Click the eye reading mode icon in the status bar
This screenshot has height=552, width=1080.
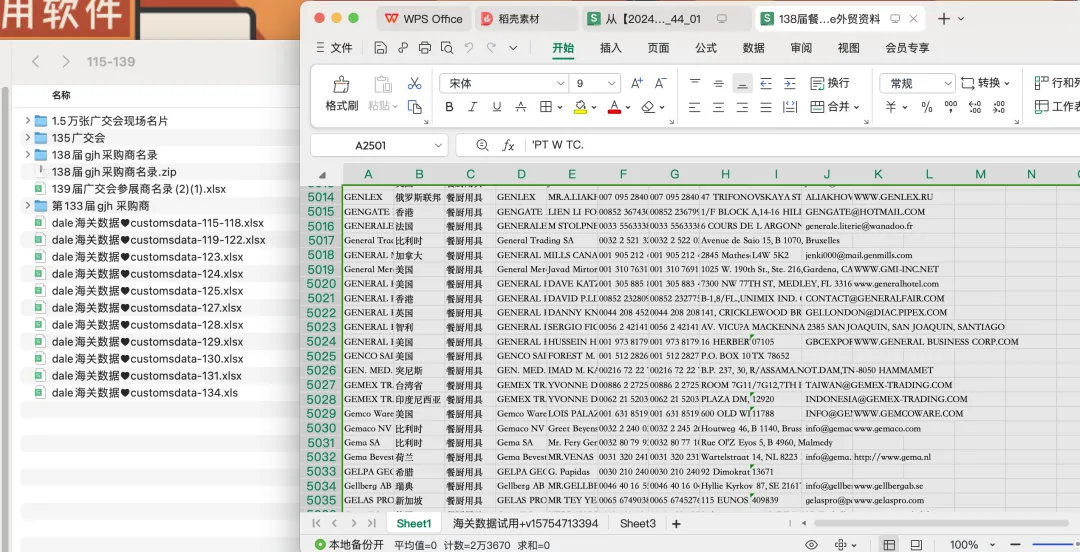point(812,544)
